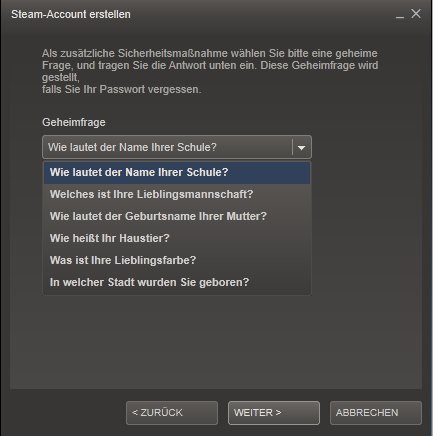Cancel account creation via 'ABBRECHEN'
The image size is (433, 436).
376,413
